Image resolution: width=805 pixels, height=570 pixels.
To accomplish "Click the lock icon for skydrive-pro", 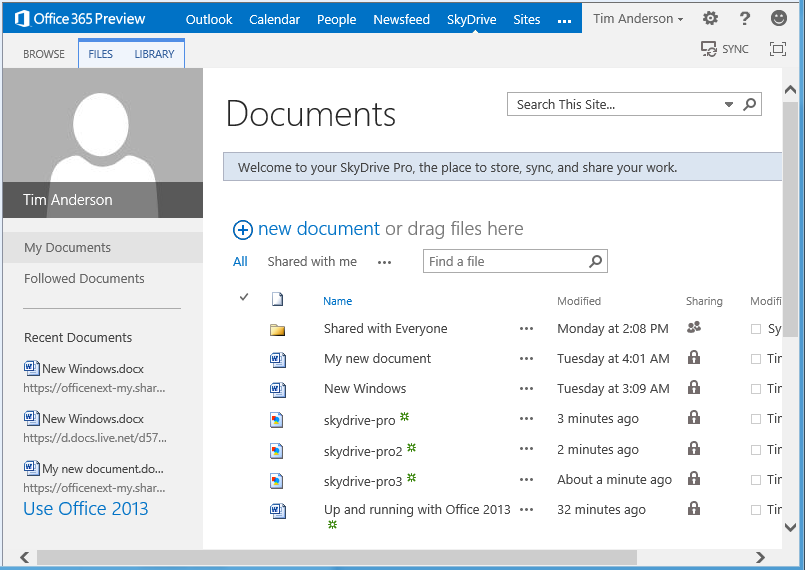I will click(694, 417).
